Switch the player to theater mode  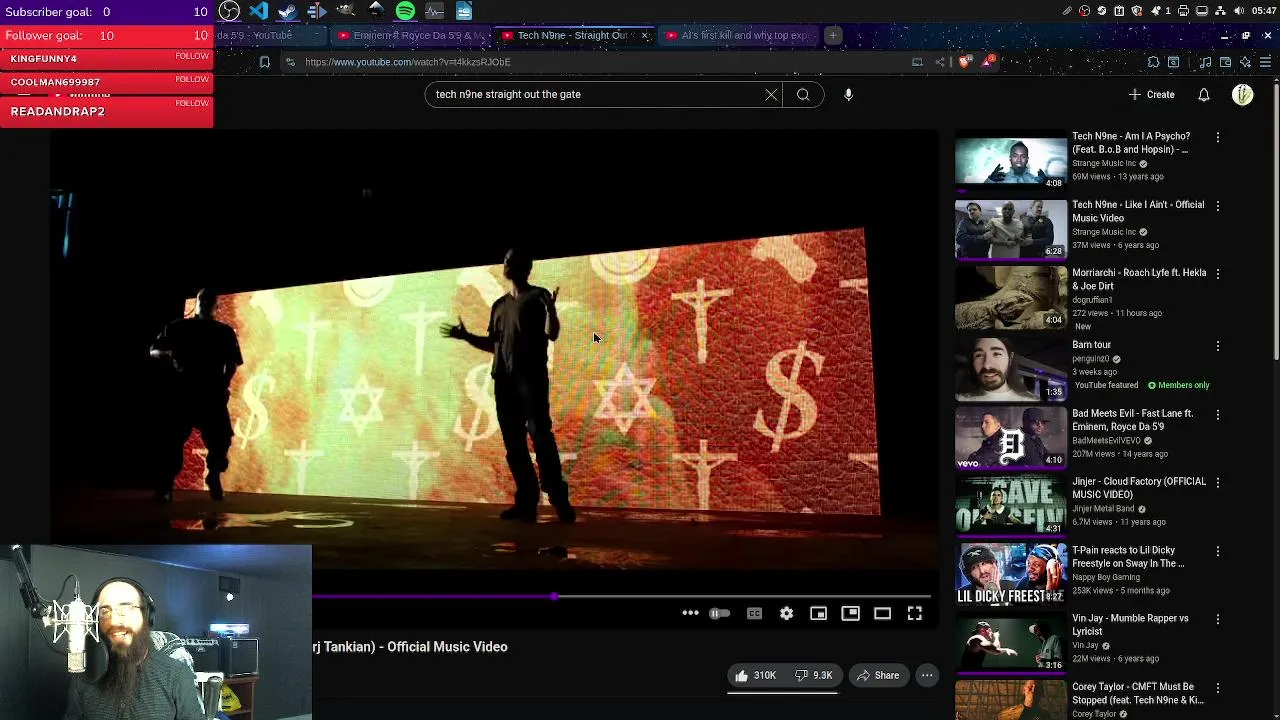(882, 613)
